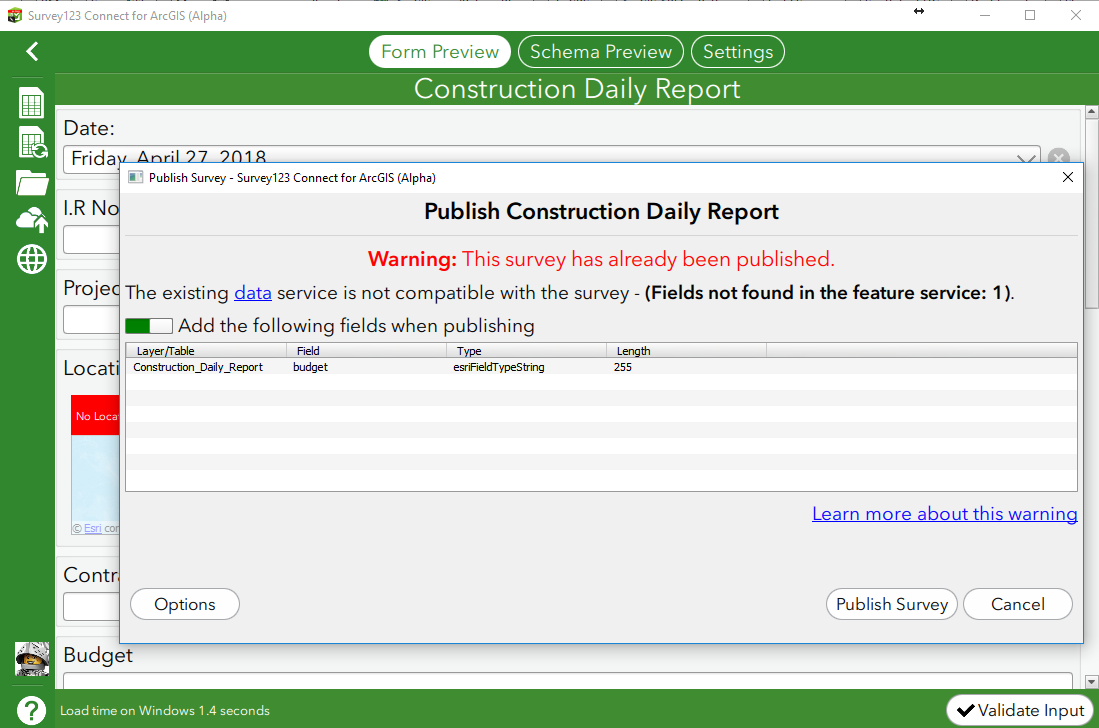Screen dimensions: 1099x728
Task: Open the user profile avatar
Action: pos(32,659)
